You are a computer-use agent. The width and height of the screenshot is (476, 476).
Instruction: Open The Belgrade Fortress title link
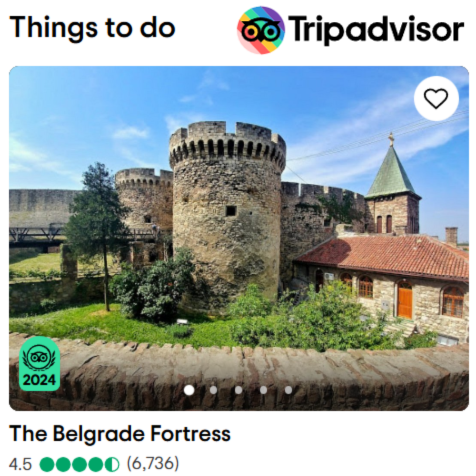[120, 434]
